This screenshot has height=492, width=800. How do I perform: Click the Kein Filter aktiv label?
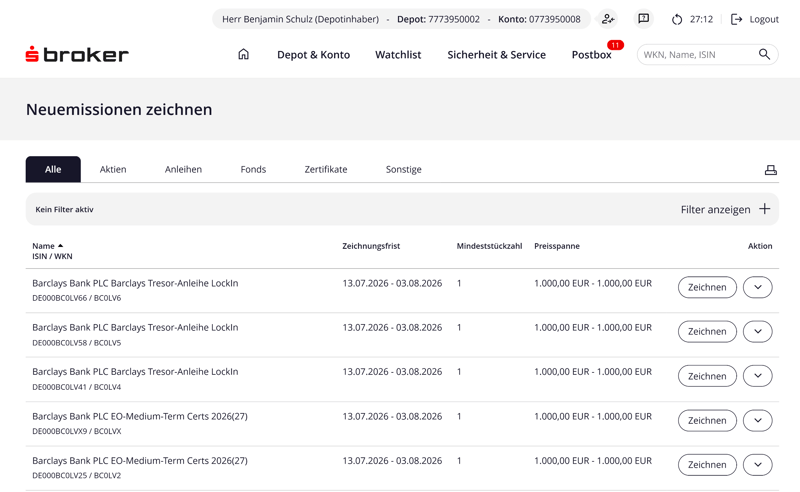point(64,209)
